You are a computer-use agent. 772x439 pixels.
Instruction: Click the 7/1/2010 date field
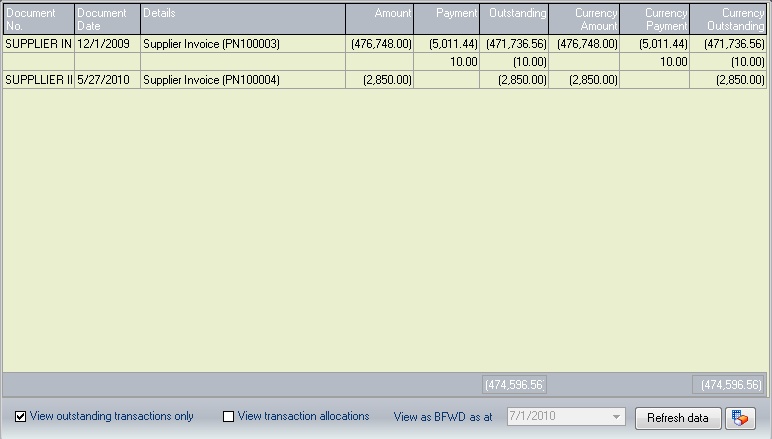point(556,417)
